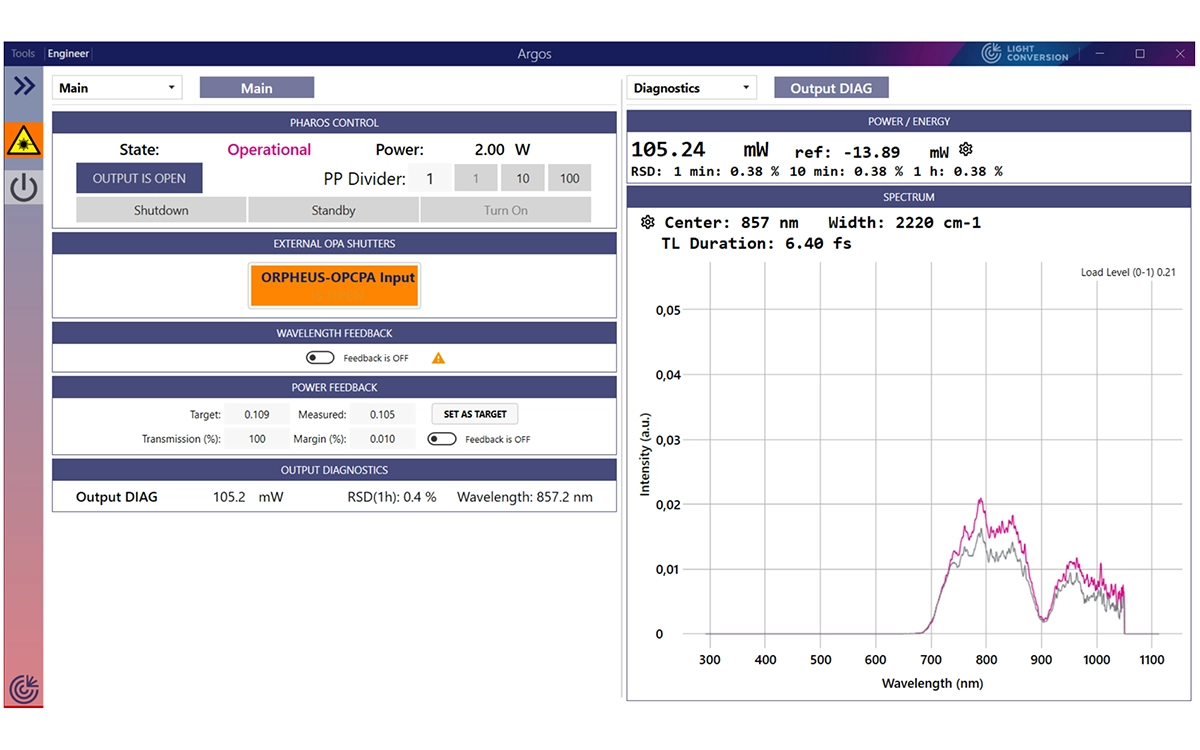The image size is (1200, 750).
Task: Toggle the Power Feedback switch
Action: pyautogui.click(x=442, y=439)
